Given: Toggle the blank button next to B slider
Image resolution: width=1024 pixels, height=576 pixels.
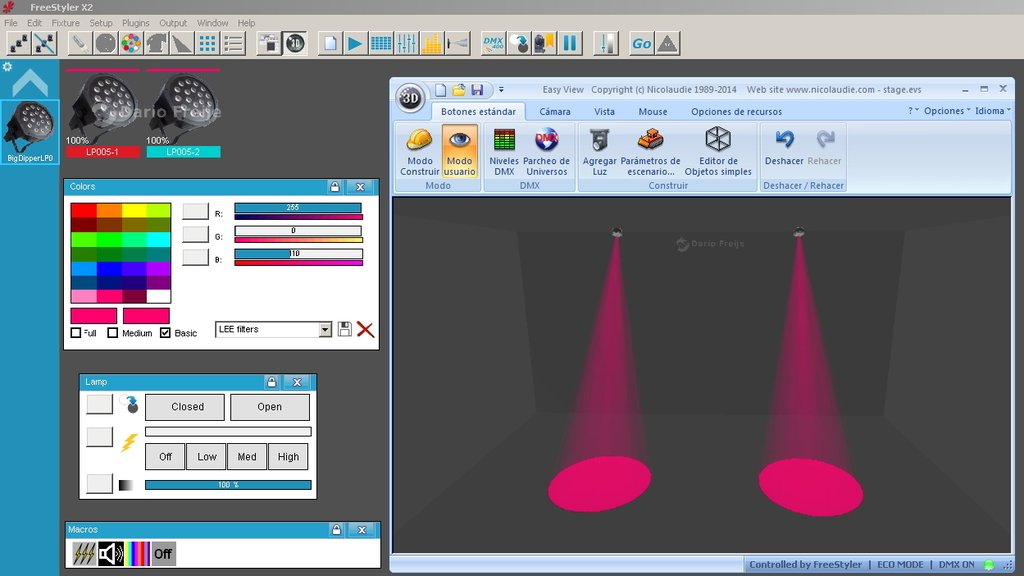Looking at the screenshot, I should point(195,257).
